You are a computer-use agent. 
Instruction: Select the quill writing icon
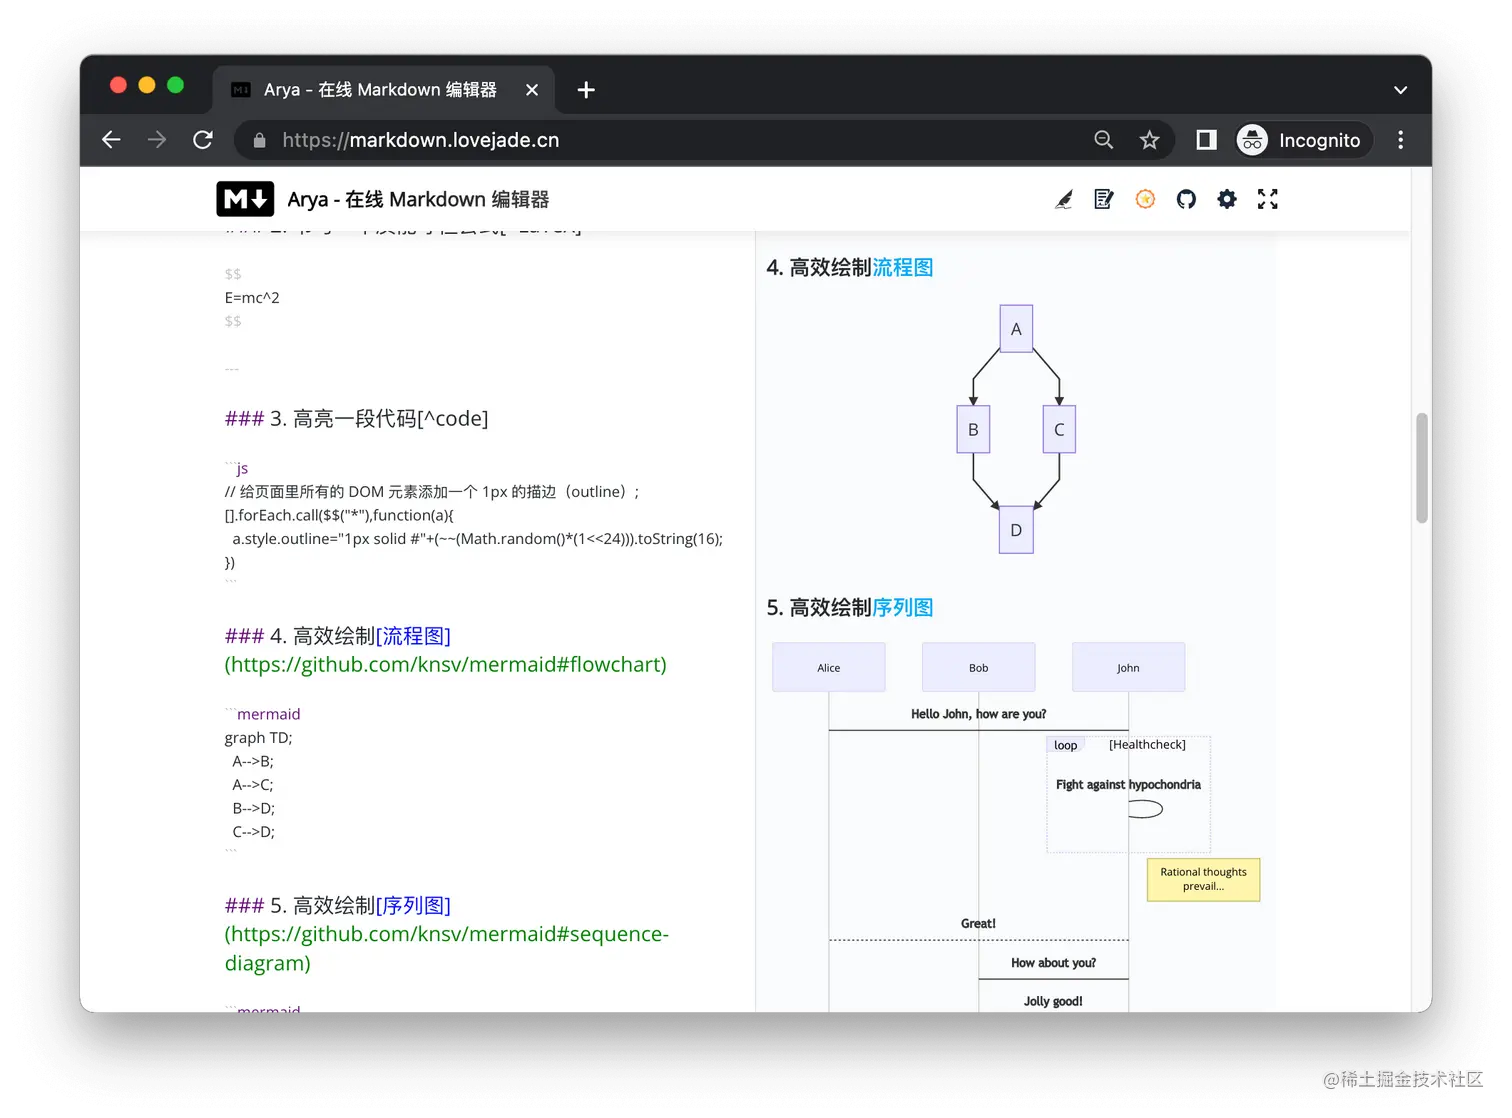1063,199
